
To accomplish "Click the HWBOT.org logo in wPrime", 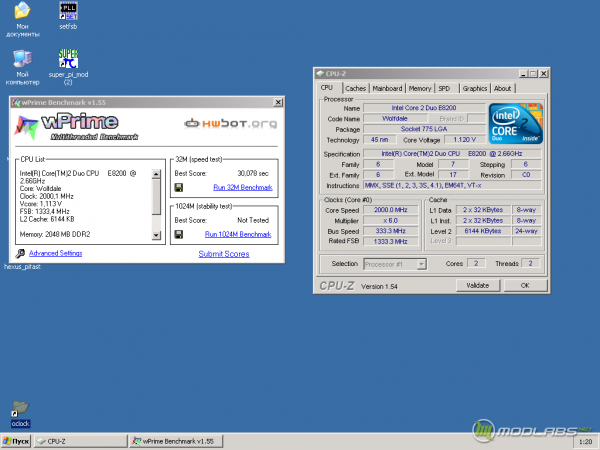I will coord(230,123).
